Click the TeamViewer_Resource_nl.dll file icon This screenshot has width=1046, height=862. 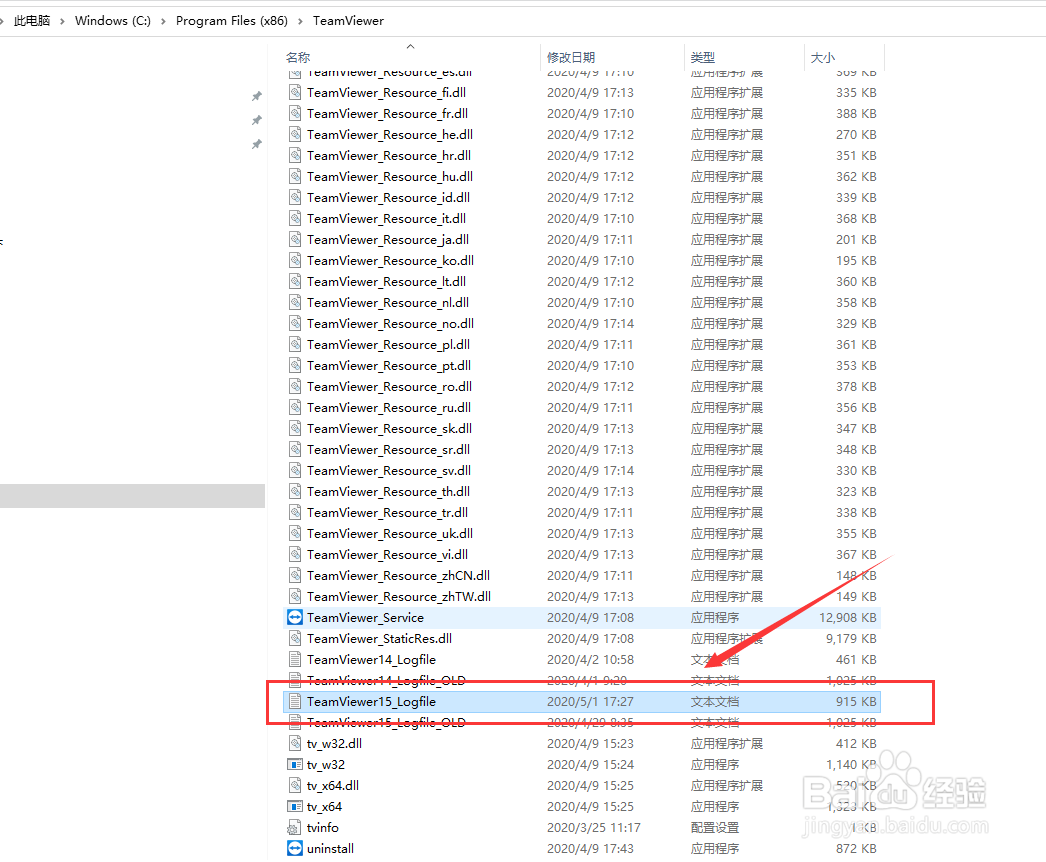click(294, 302)
